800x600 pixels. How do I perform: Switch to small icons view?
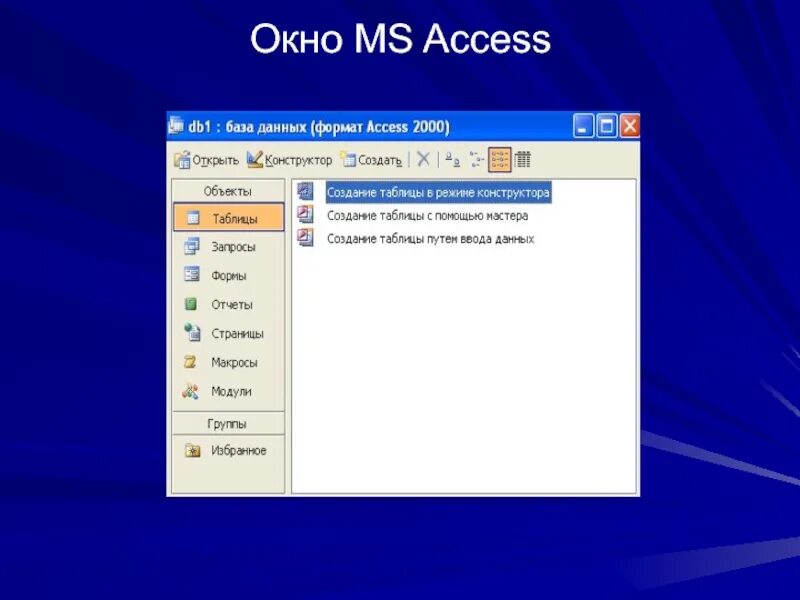pyautogui.click(x=477, y=160)
